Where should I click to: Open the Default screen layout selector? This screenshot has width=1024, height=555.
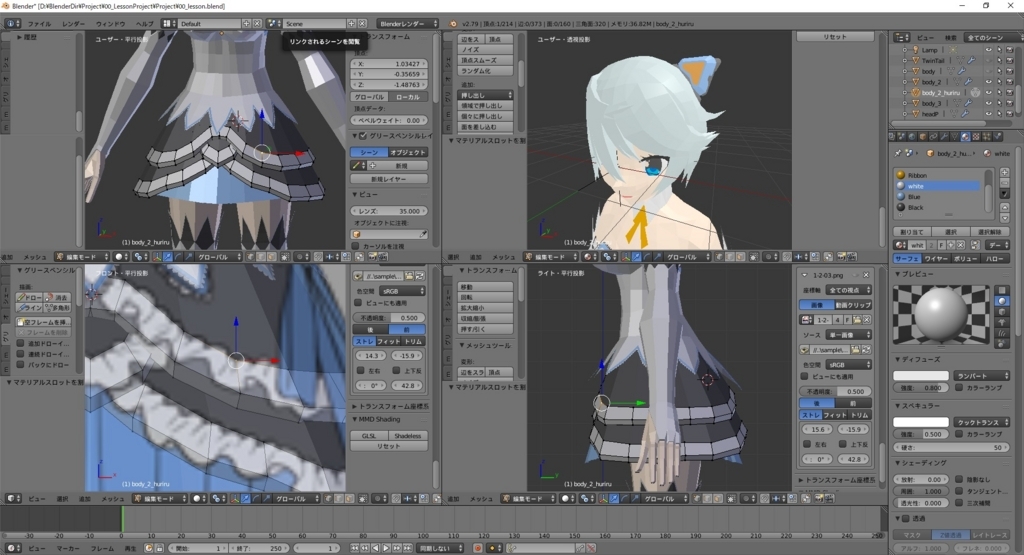pos(209,24)
